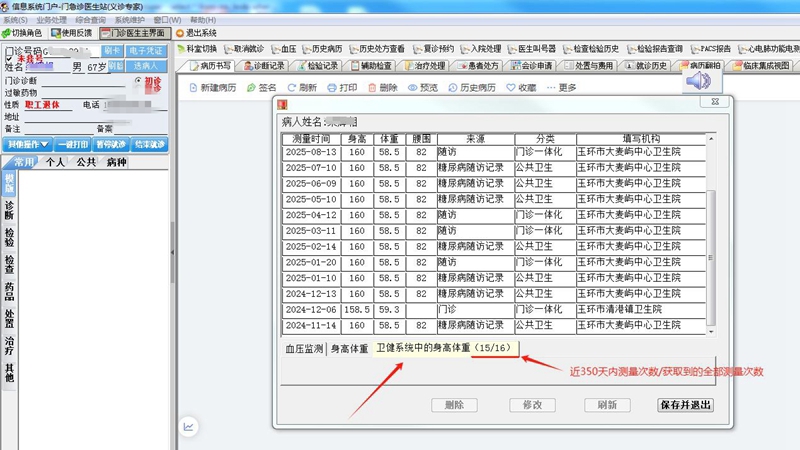The width and height of the screenshot is (800, 450).
Task: Open 入院处理 admission handling
Action: click(481, 49)
